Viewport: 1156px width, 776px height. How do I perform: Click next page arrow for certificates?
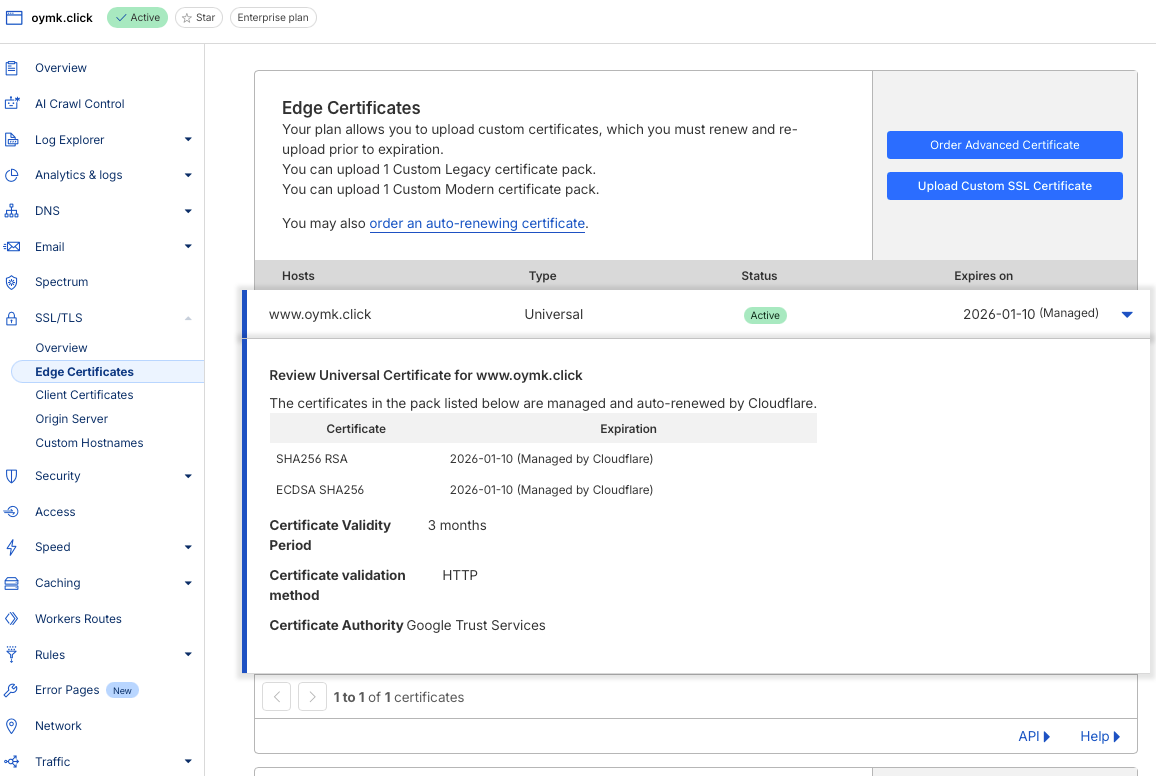pos(312,697)
